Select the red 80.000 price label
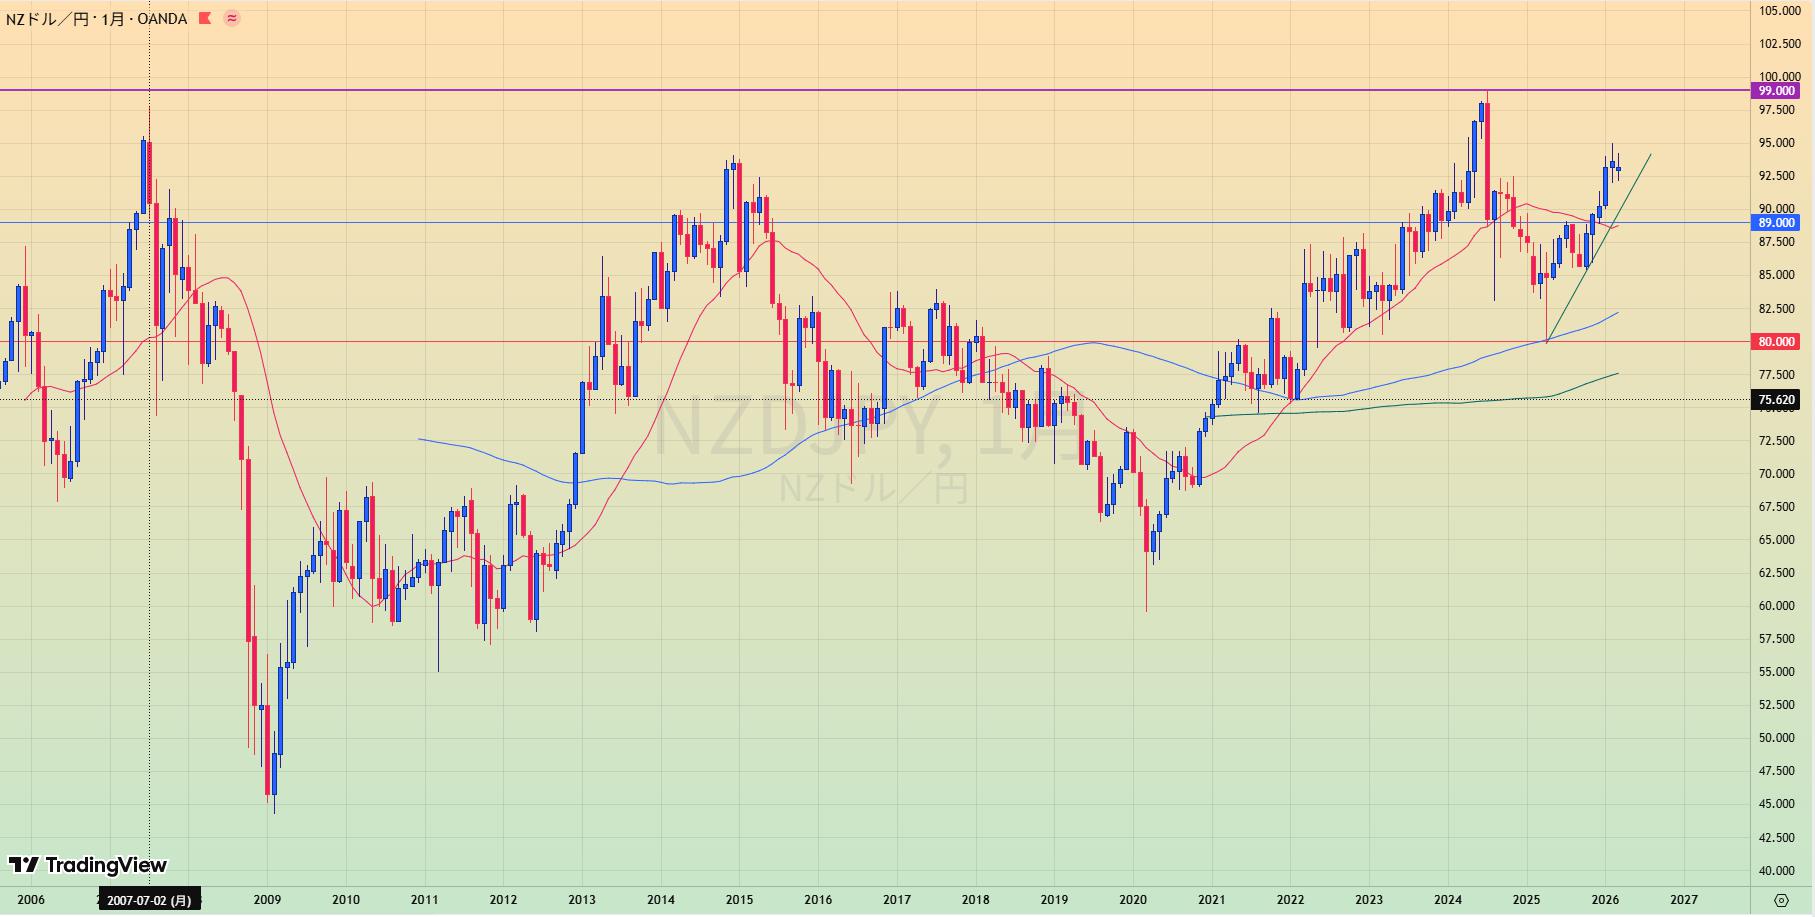Screen dimensions: 1815x917 click(x=1776, y=342)
